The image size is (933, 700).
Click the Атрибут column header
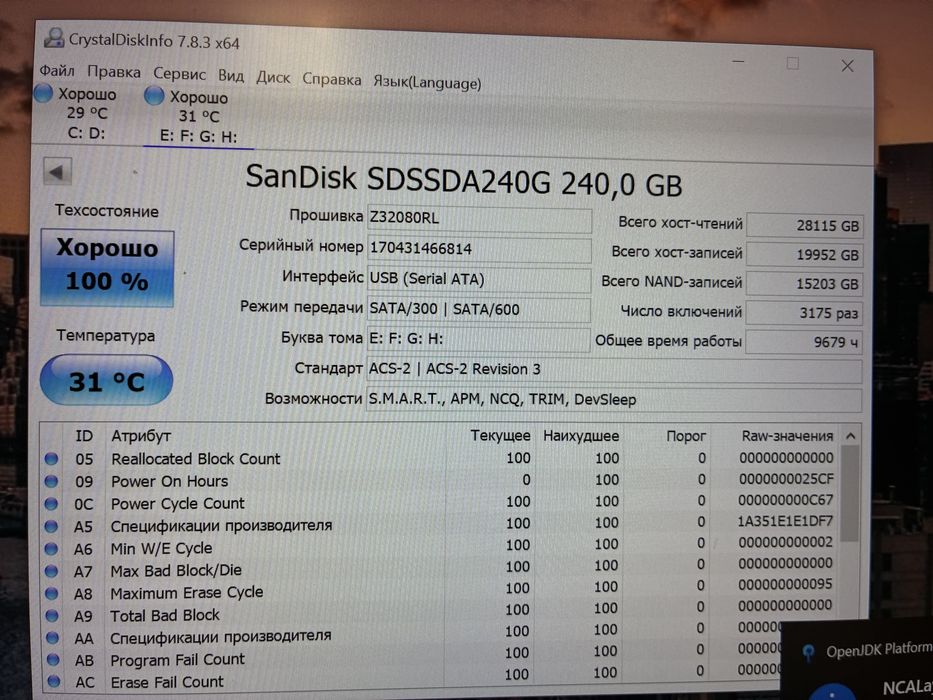pyautogui.click(x=140, y=436)
